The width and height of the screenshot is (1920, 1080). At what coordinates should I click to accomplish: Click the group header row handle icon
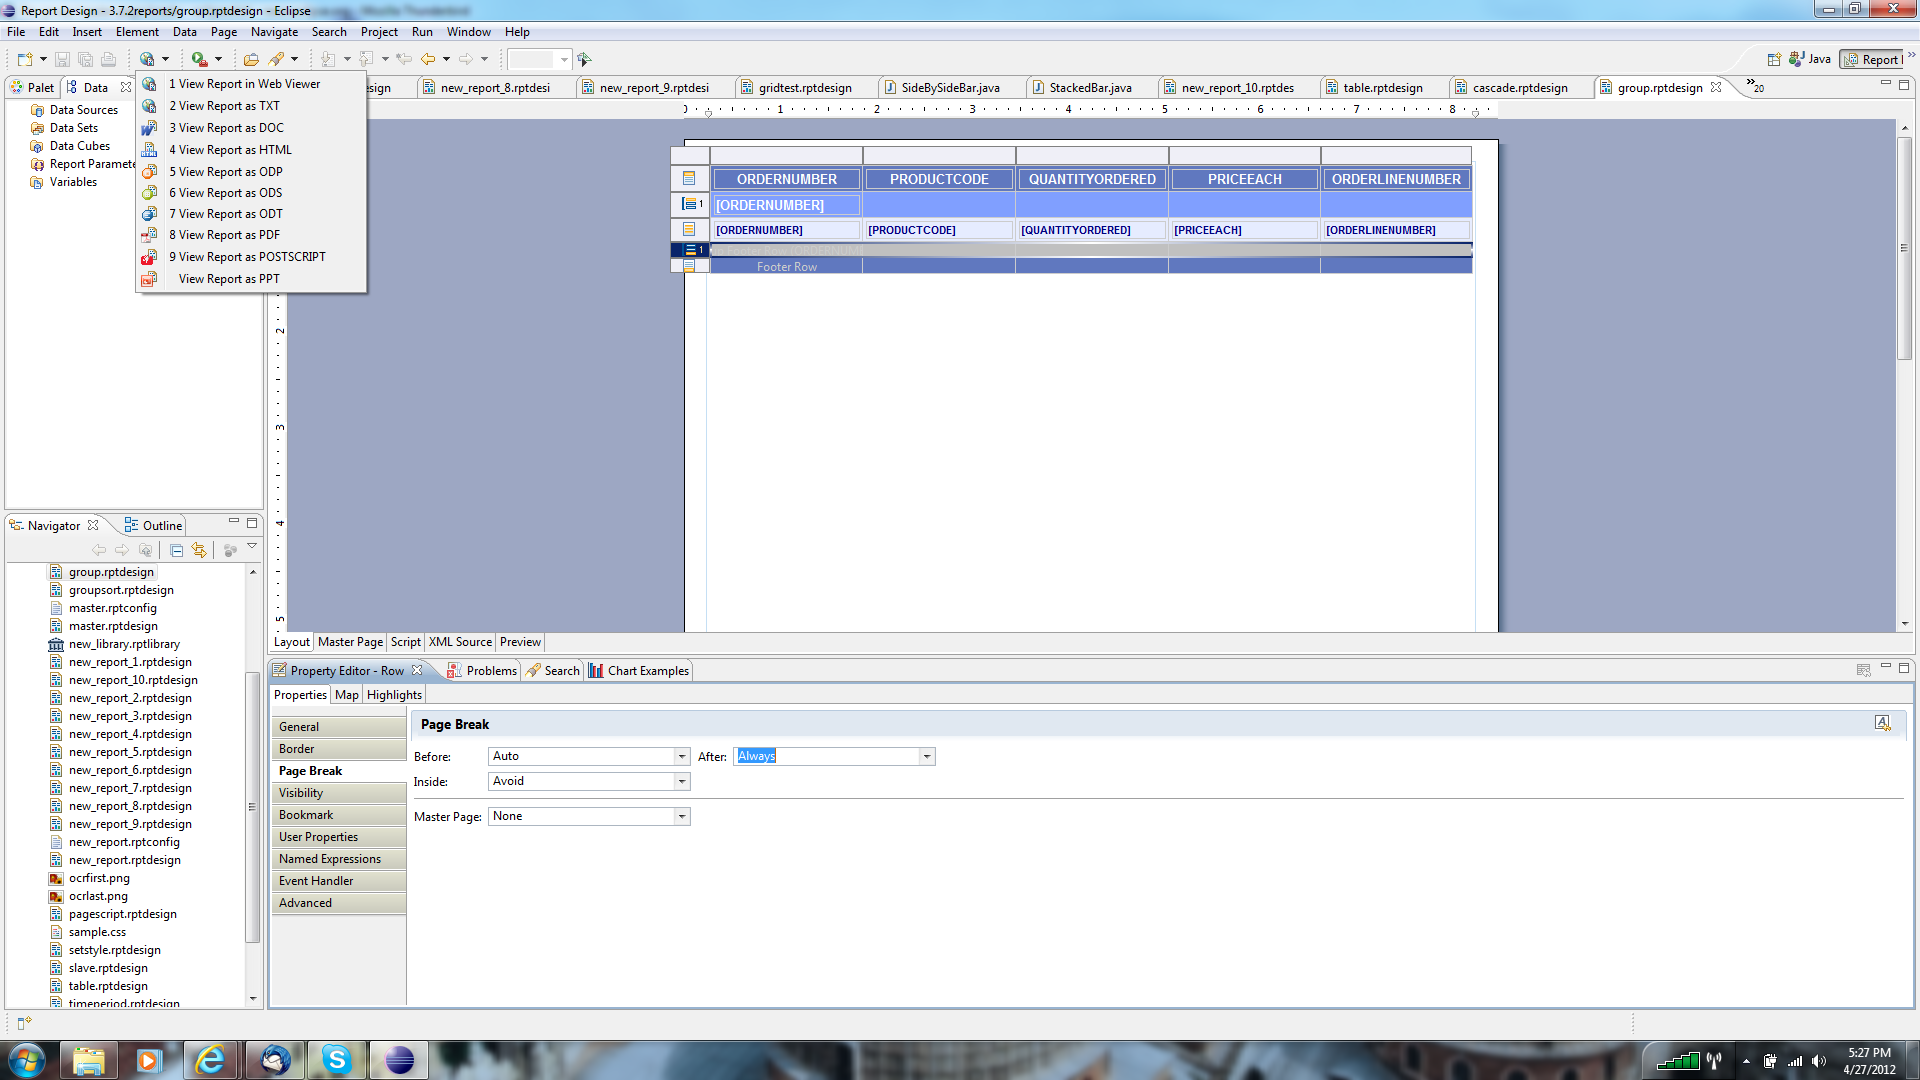coord(690,204)
